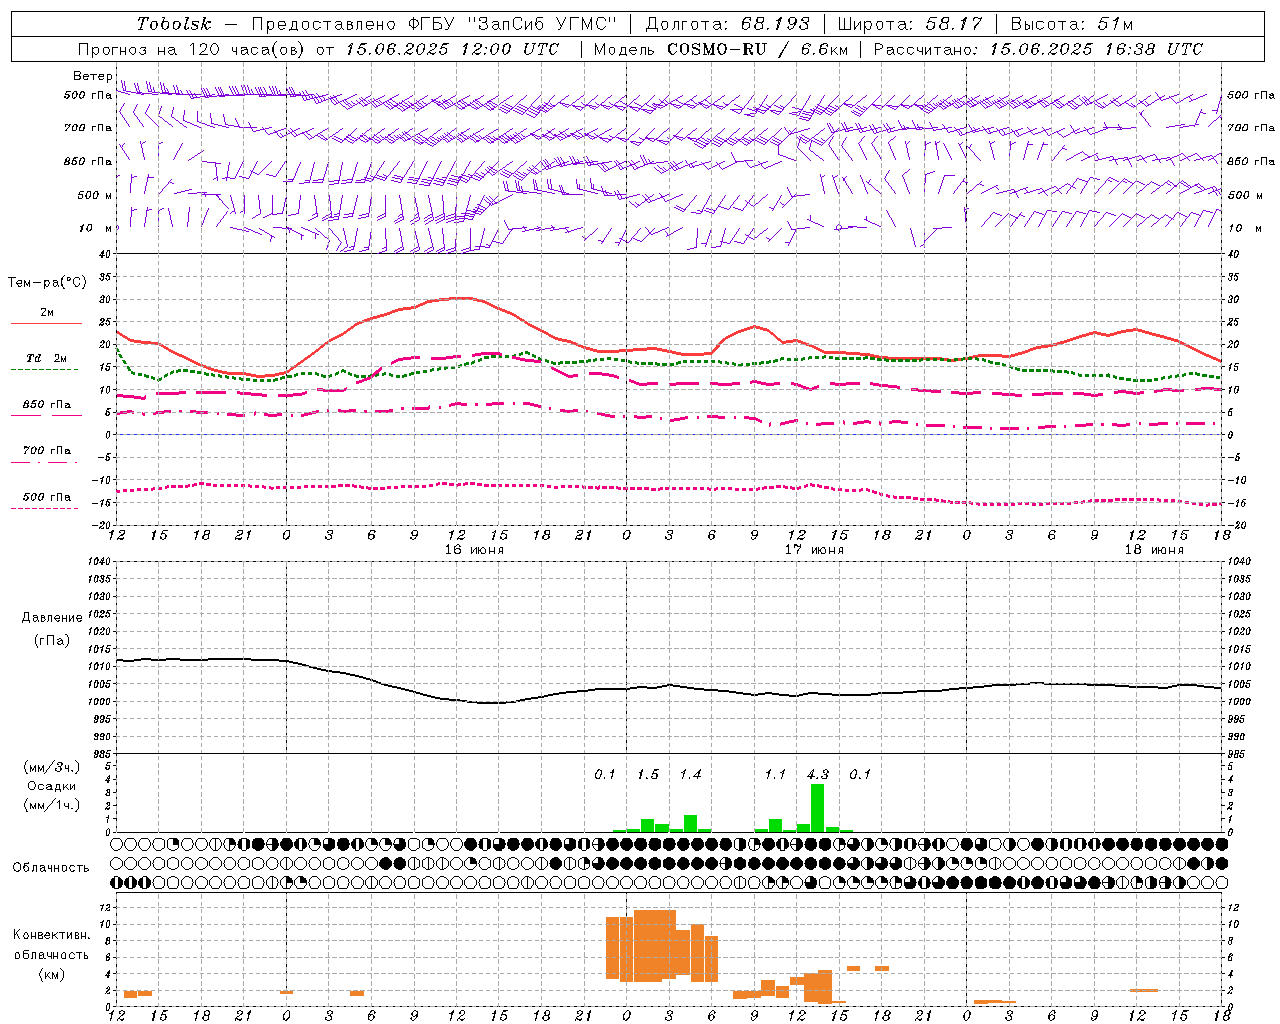Click the tallest green precipitation bar
Screen dimensions: 1280x1024
817,808
